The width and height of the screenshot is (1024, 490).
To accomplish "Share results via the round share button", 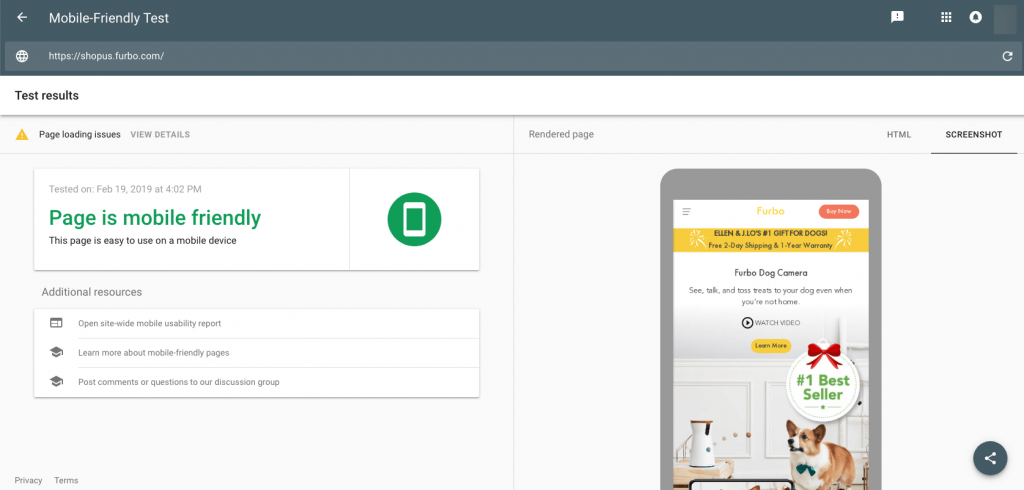I will 990,458.
